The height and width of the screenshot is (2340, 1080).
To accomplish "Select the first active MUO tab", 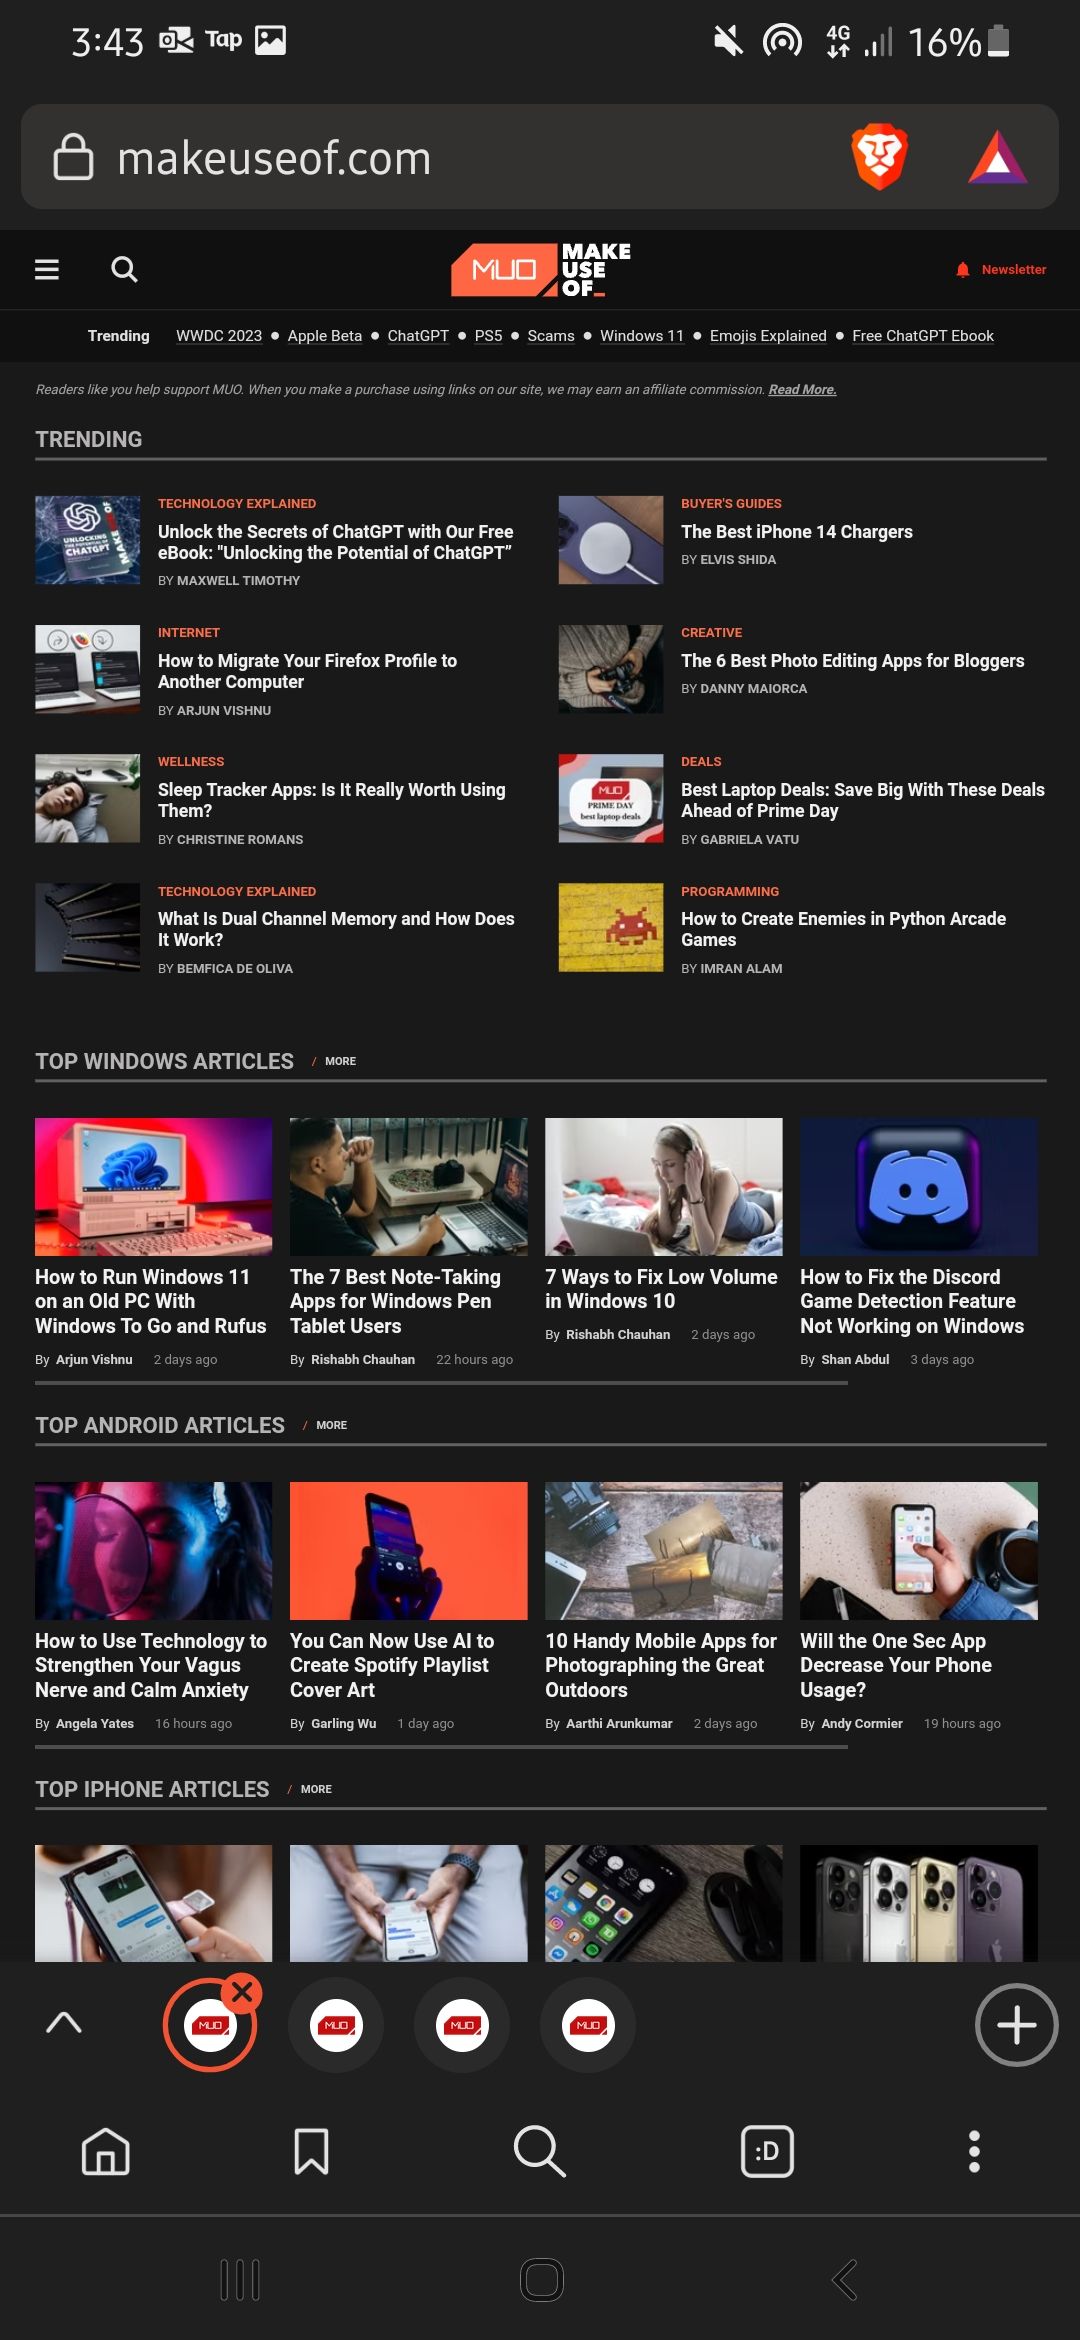I will 210,2025.
